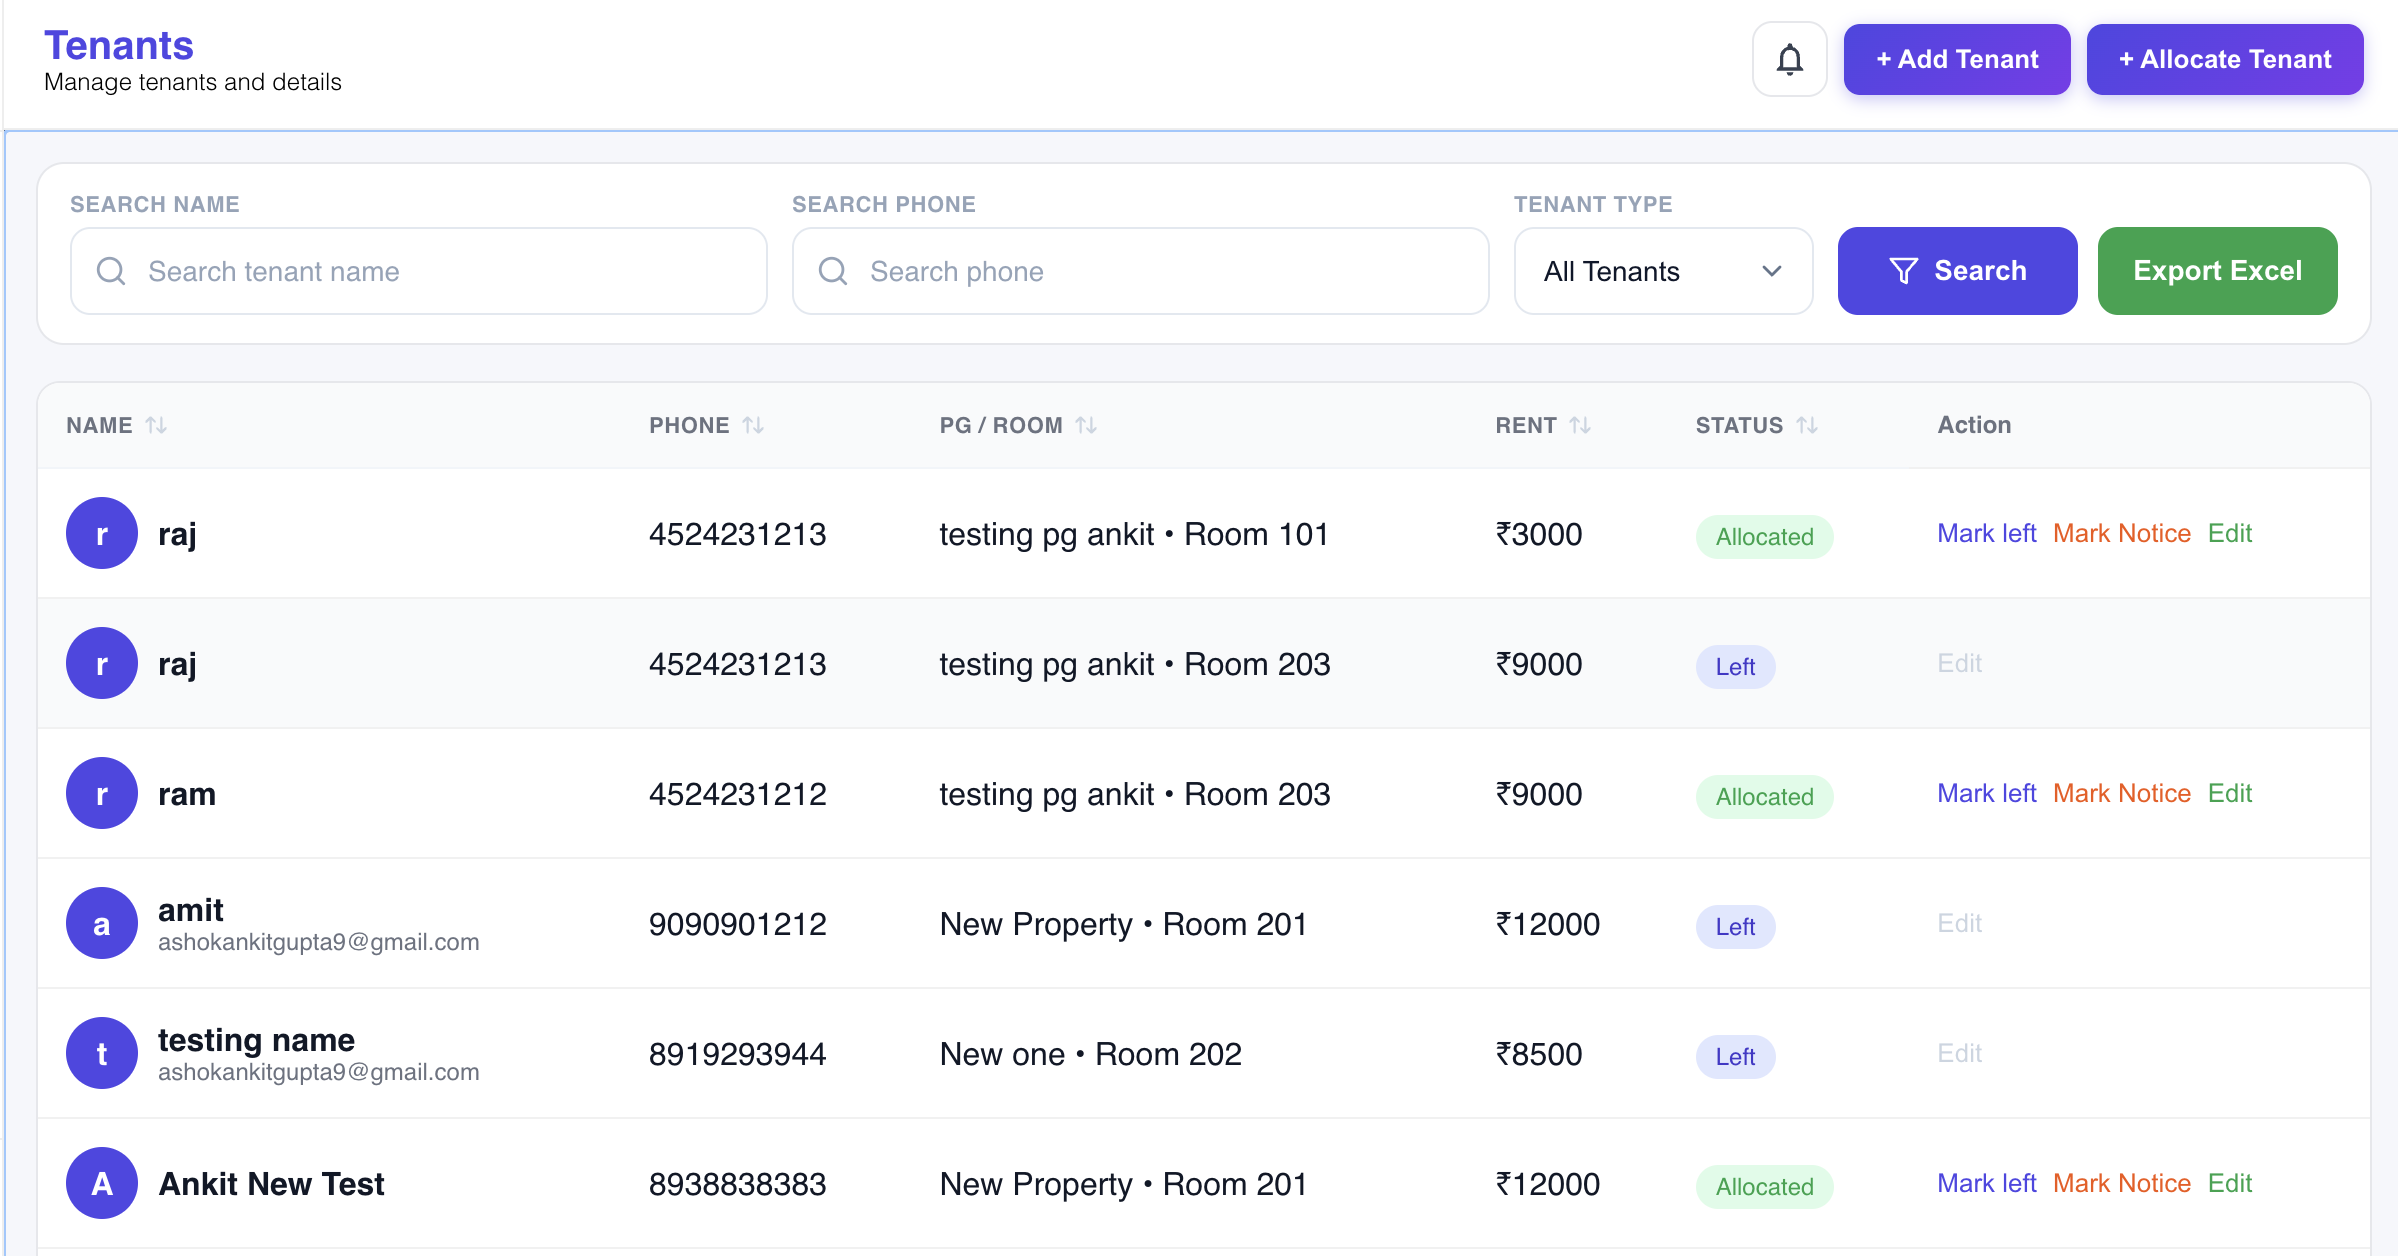
Task: Sort the table by Phone column arrows
Action: (x=753, y=425)
